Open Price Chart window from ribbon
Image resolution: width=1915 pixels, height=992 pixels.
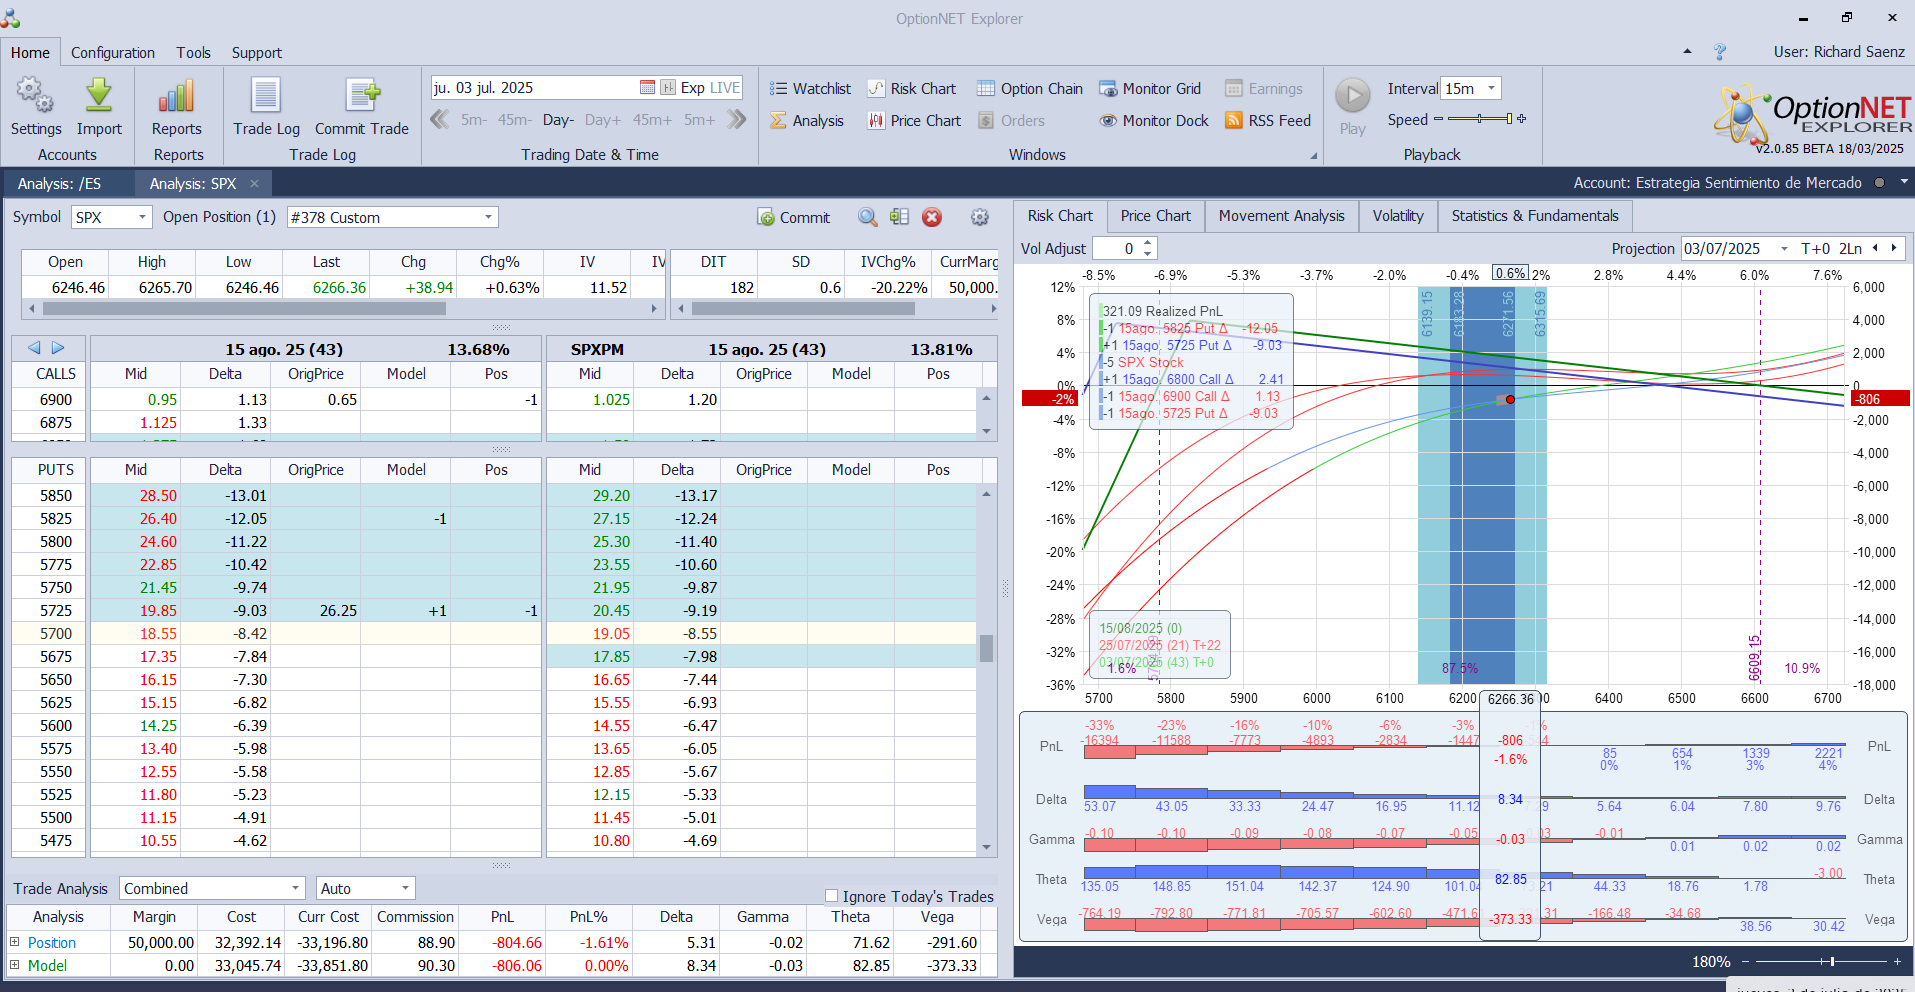coord(914,121)
